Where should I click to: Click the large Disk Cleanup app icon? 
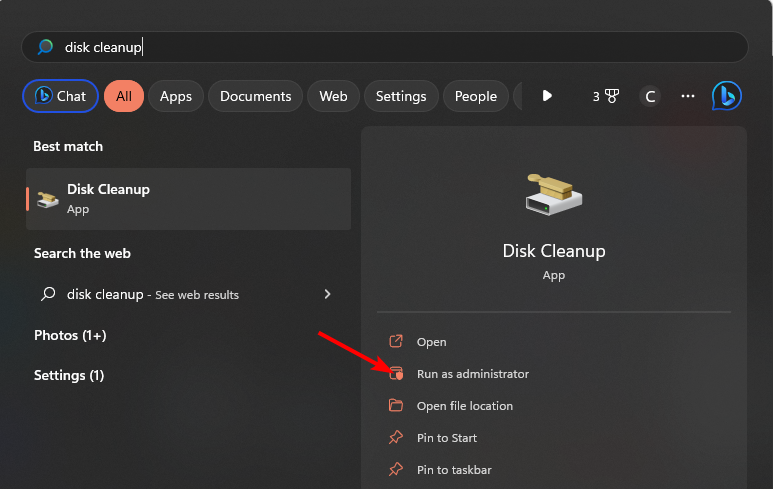pyautogui.click(x=553, y=194)
